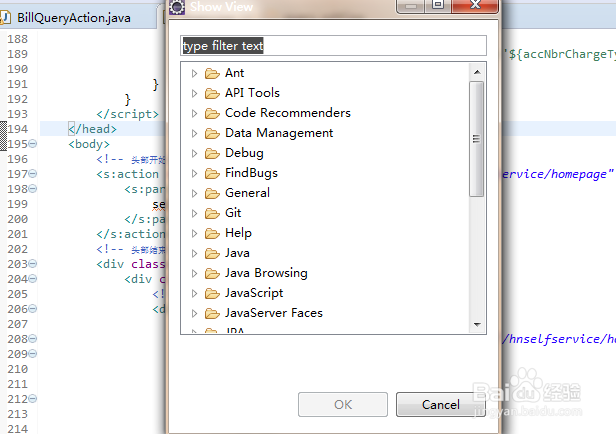Select the FindBugs tree item
The image size is (616, 434).
pyautogui.click(x=251, y=173)
